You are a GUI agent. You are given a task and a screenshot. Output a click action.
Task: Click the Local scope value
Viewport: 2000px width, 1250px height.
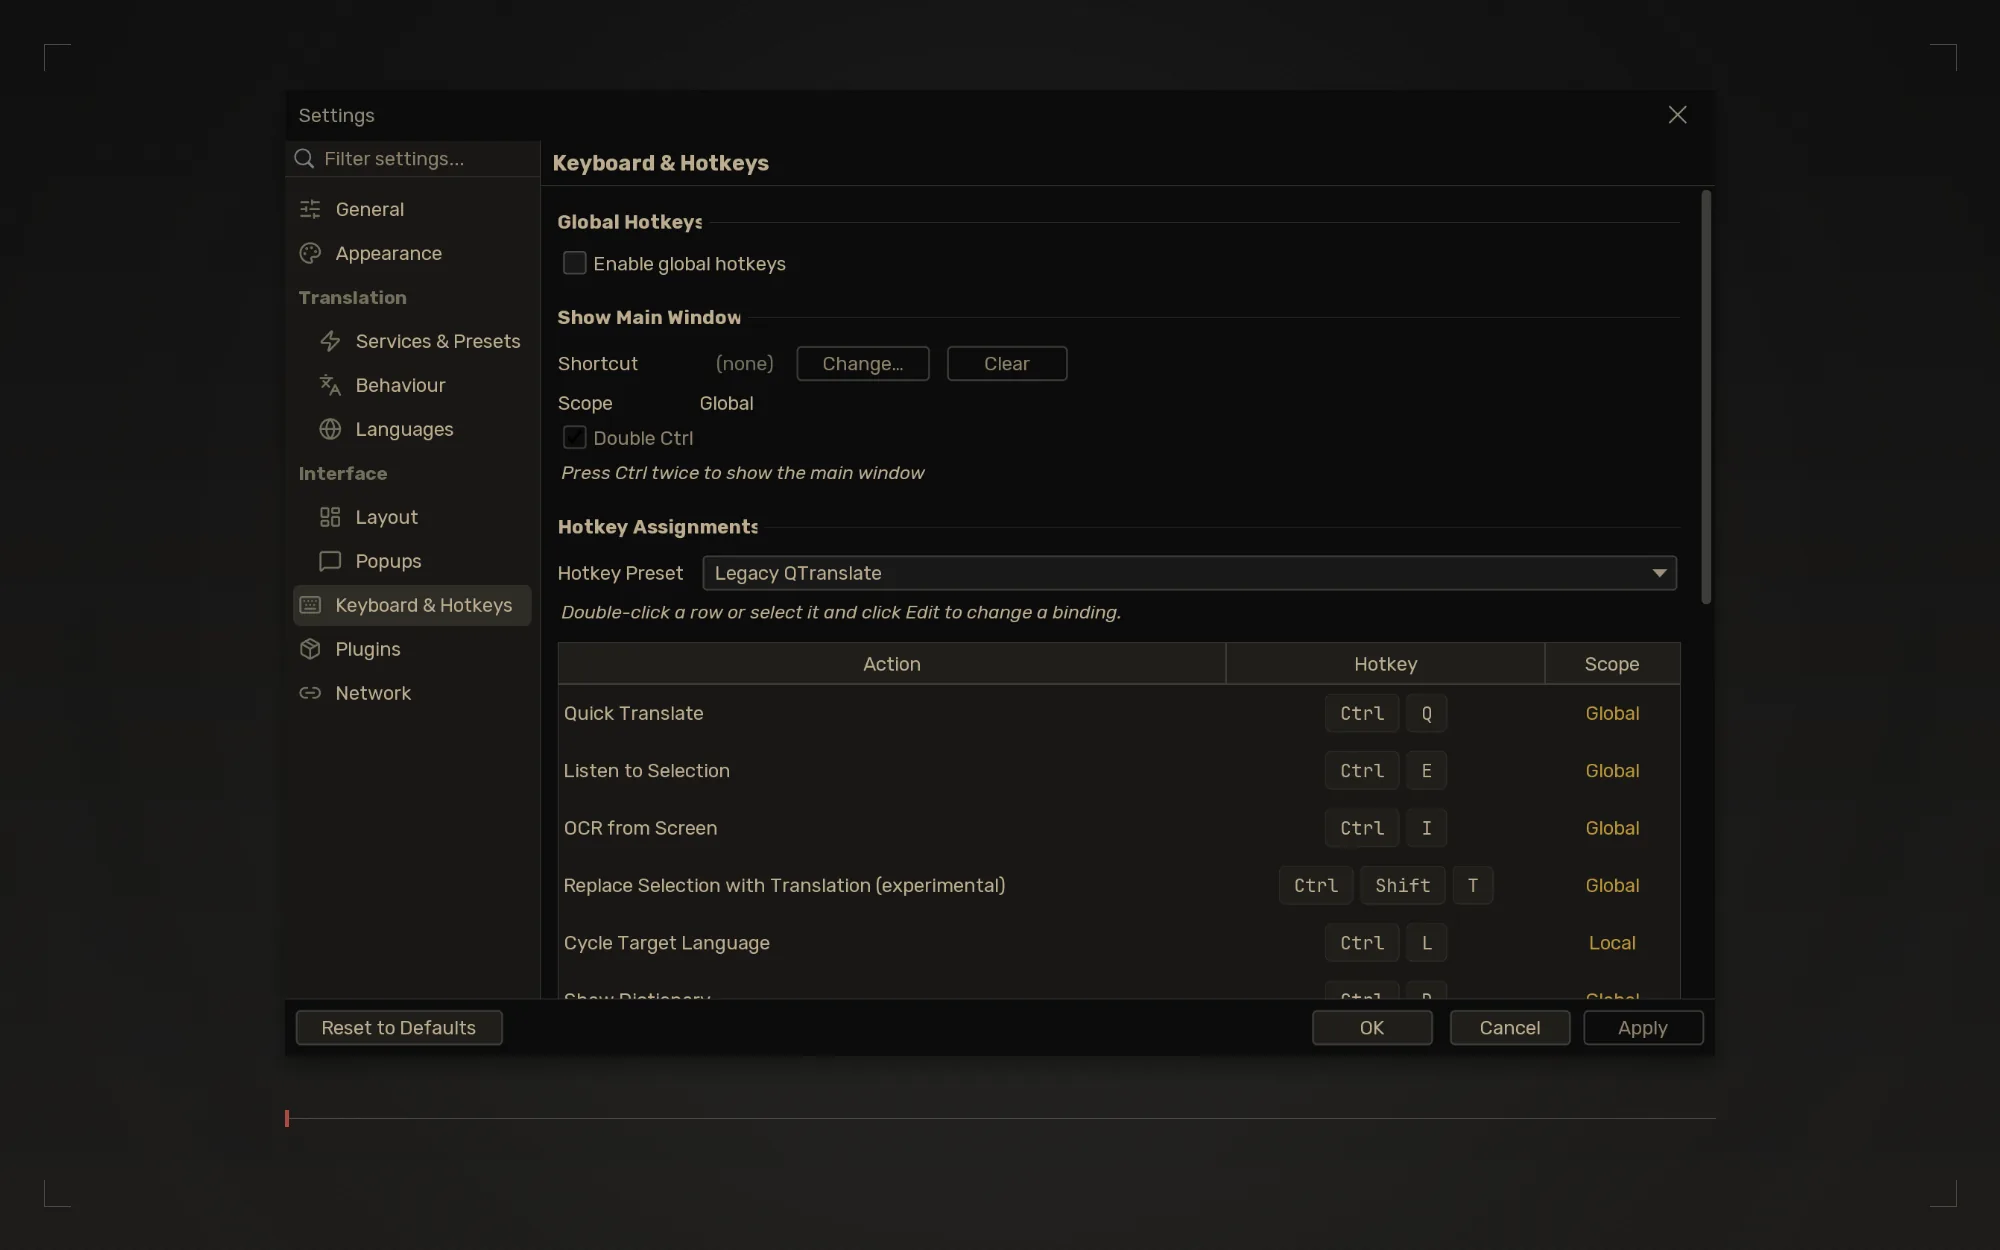click(x=1612, y=943)
